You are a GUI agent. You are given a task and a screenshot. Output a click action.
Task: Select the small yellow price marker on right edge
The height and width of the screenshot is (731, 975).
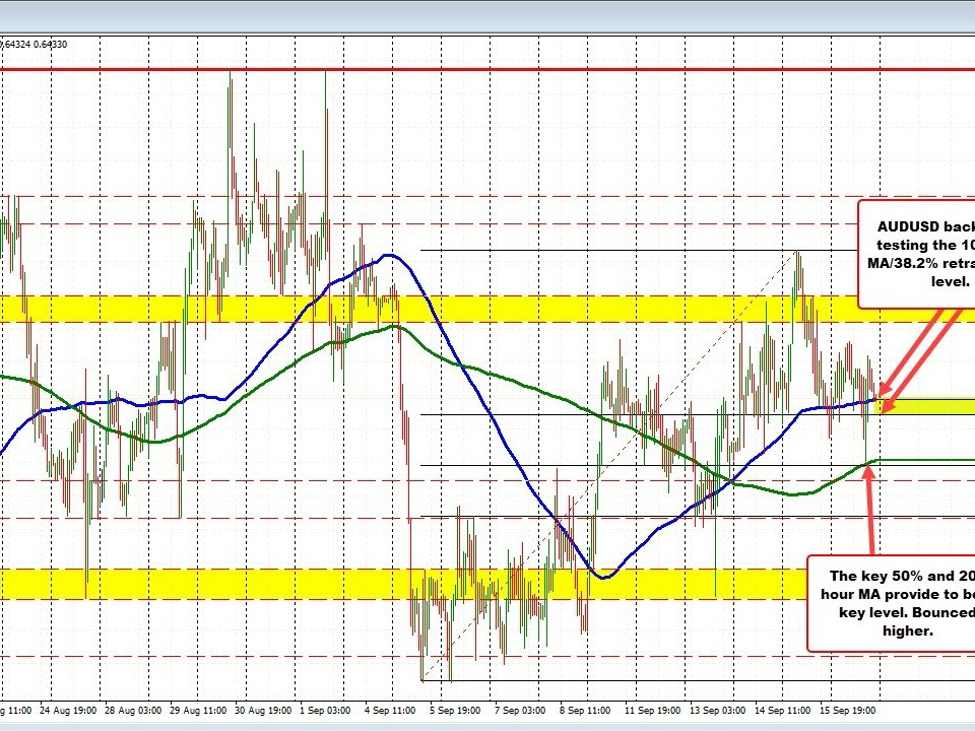click(930, 407)
